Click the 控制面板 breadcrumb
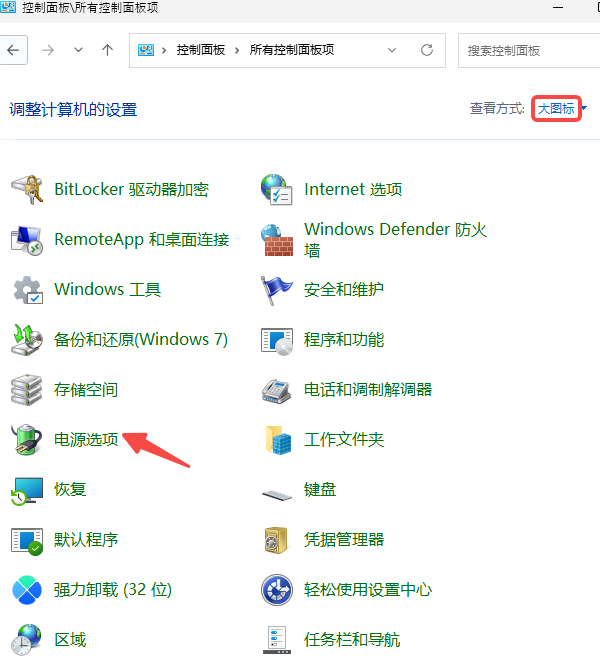Image resolution: width=600 pixels, height=666 pixels. click(200, 50)
